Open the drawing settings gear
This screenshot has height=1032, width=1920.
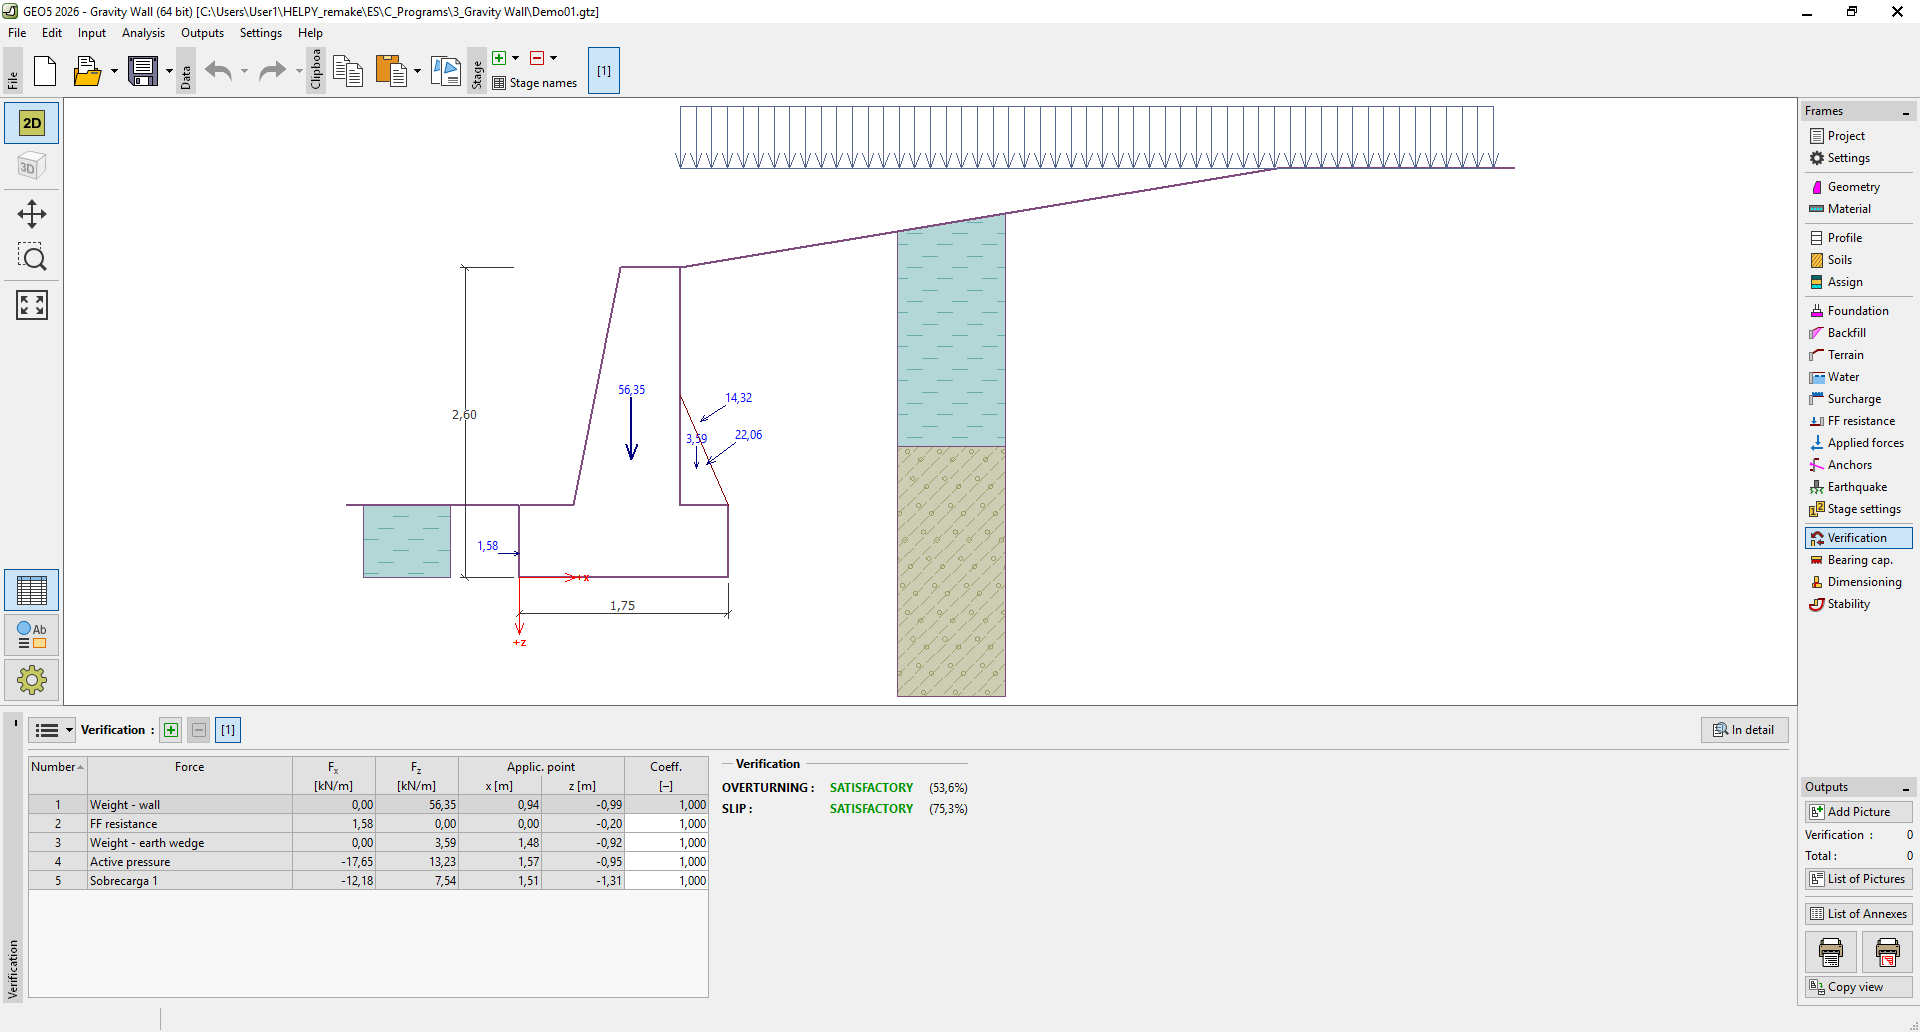coord(32,680)
